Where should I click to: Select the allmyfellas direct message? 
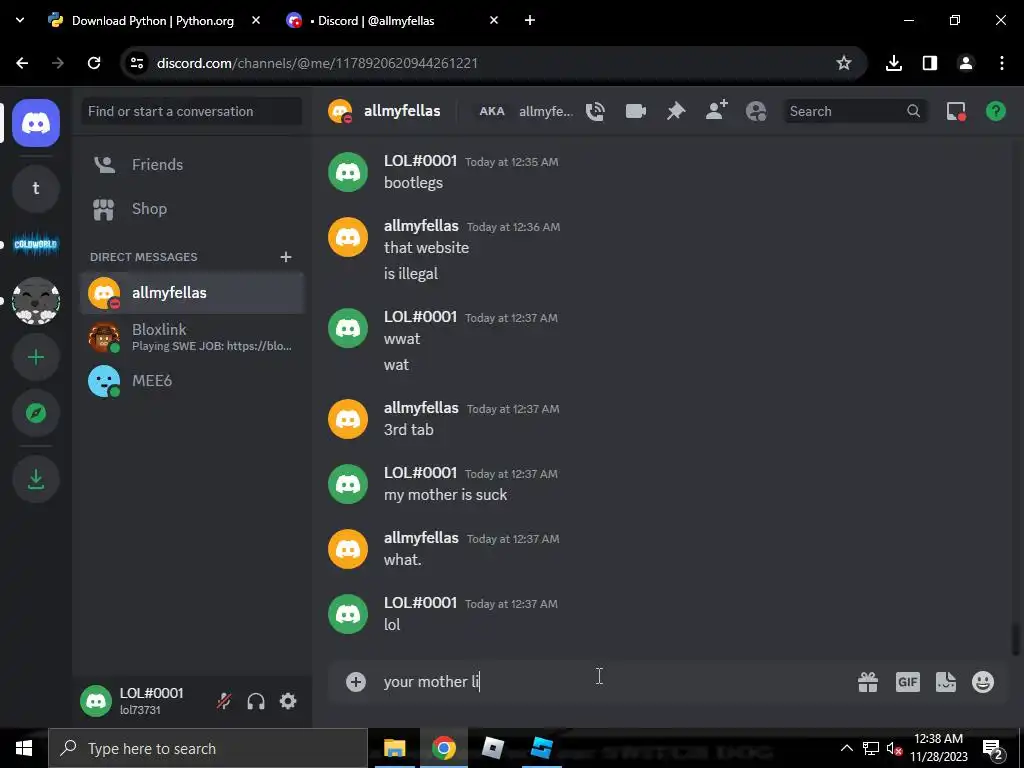192,293
